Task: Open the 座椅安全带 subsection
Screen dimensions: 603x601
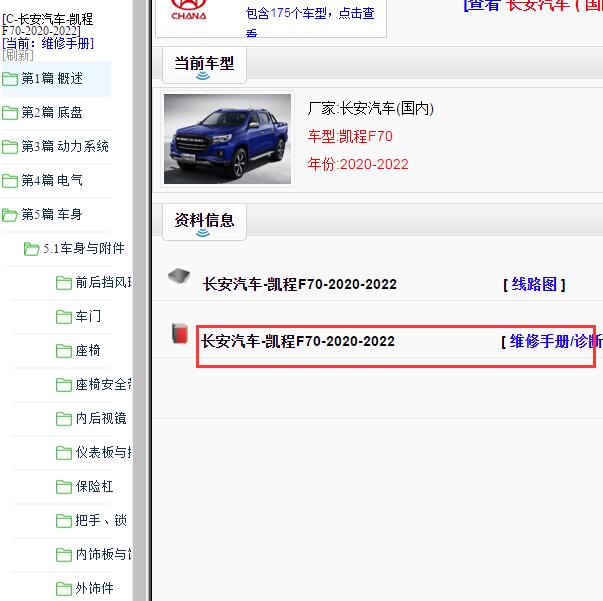Action: pyautogui.click(x=104, y=384)
